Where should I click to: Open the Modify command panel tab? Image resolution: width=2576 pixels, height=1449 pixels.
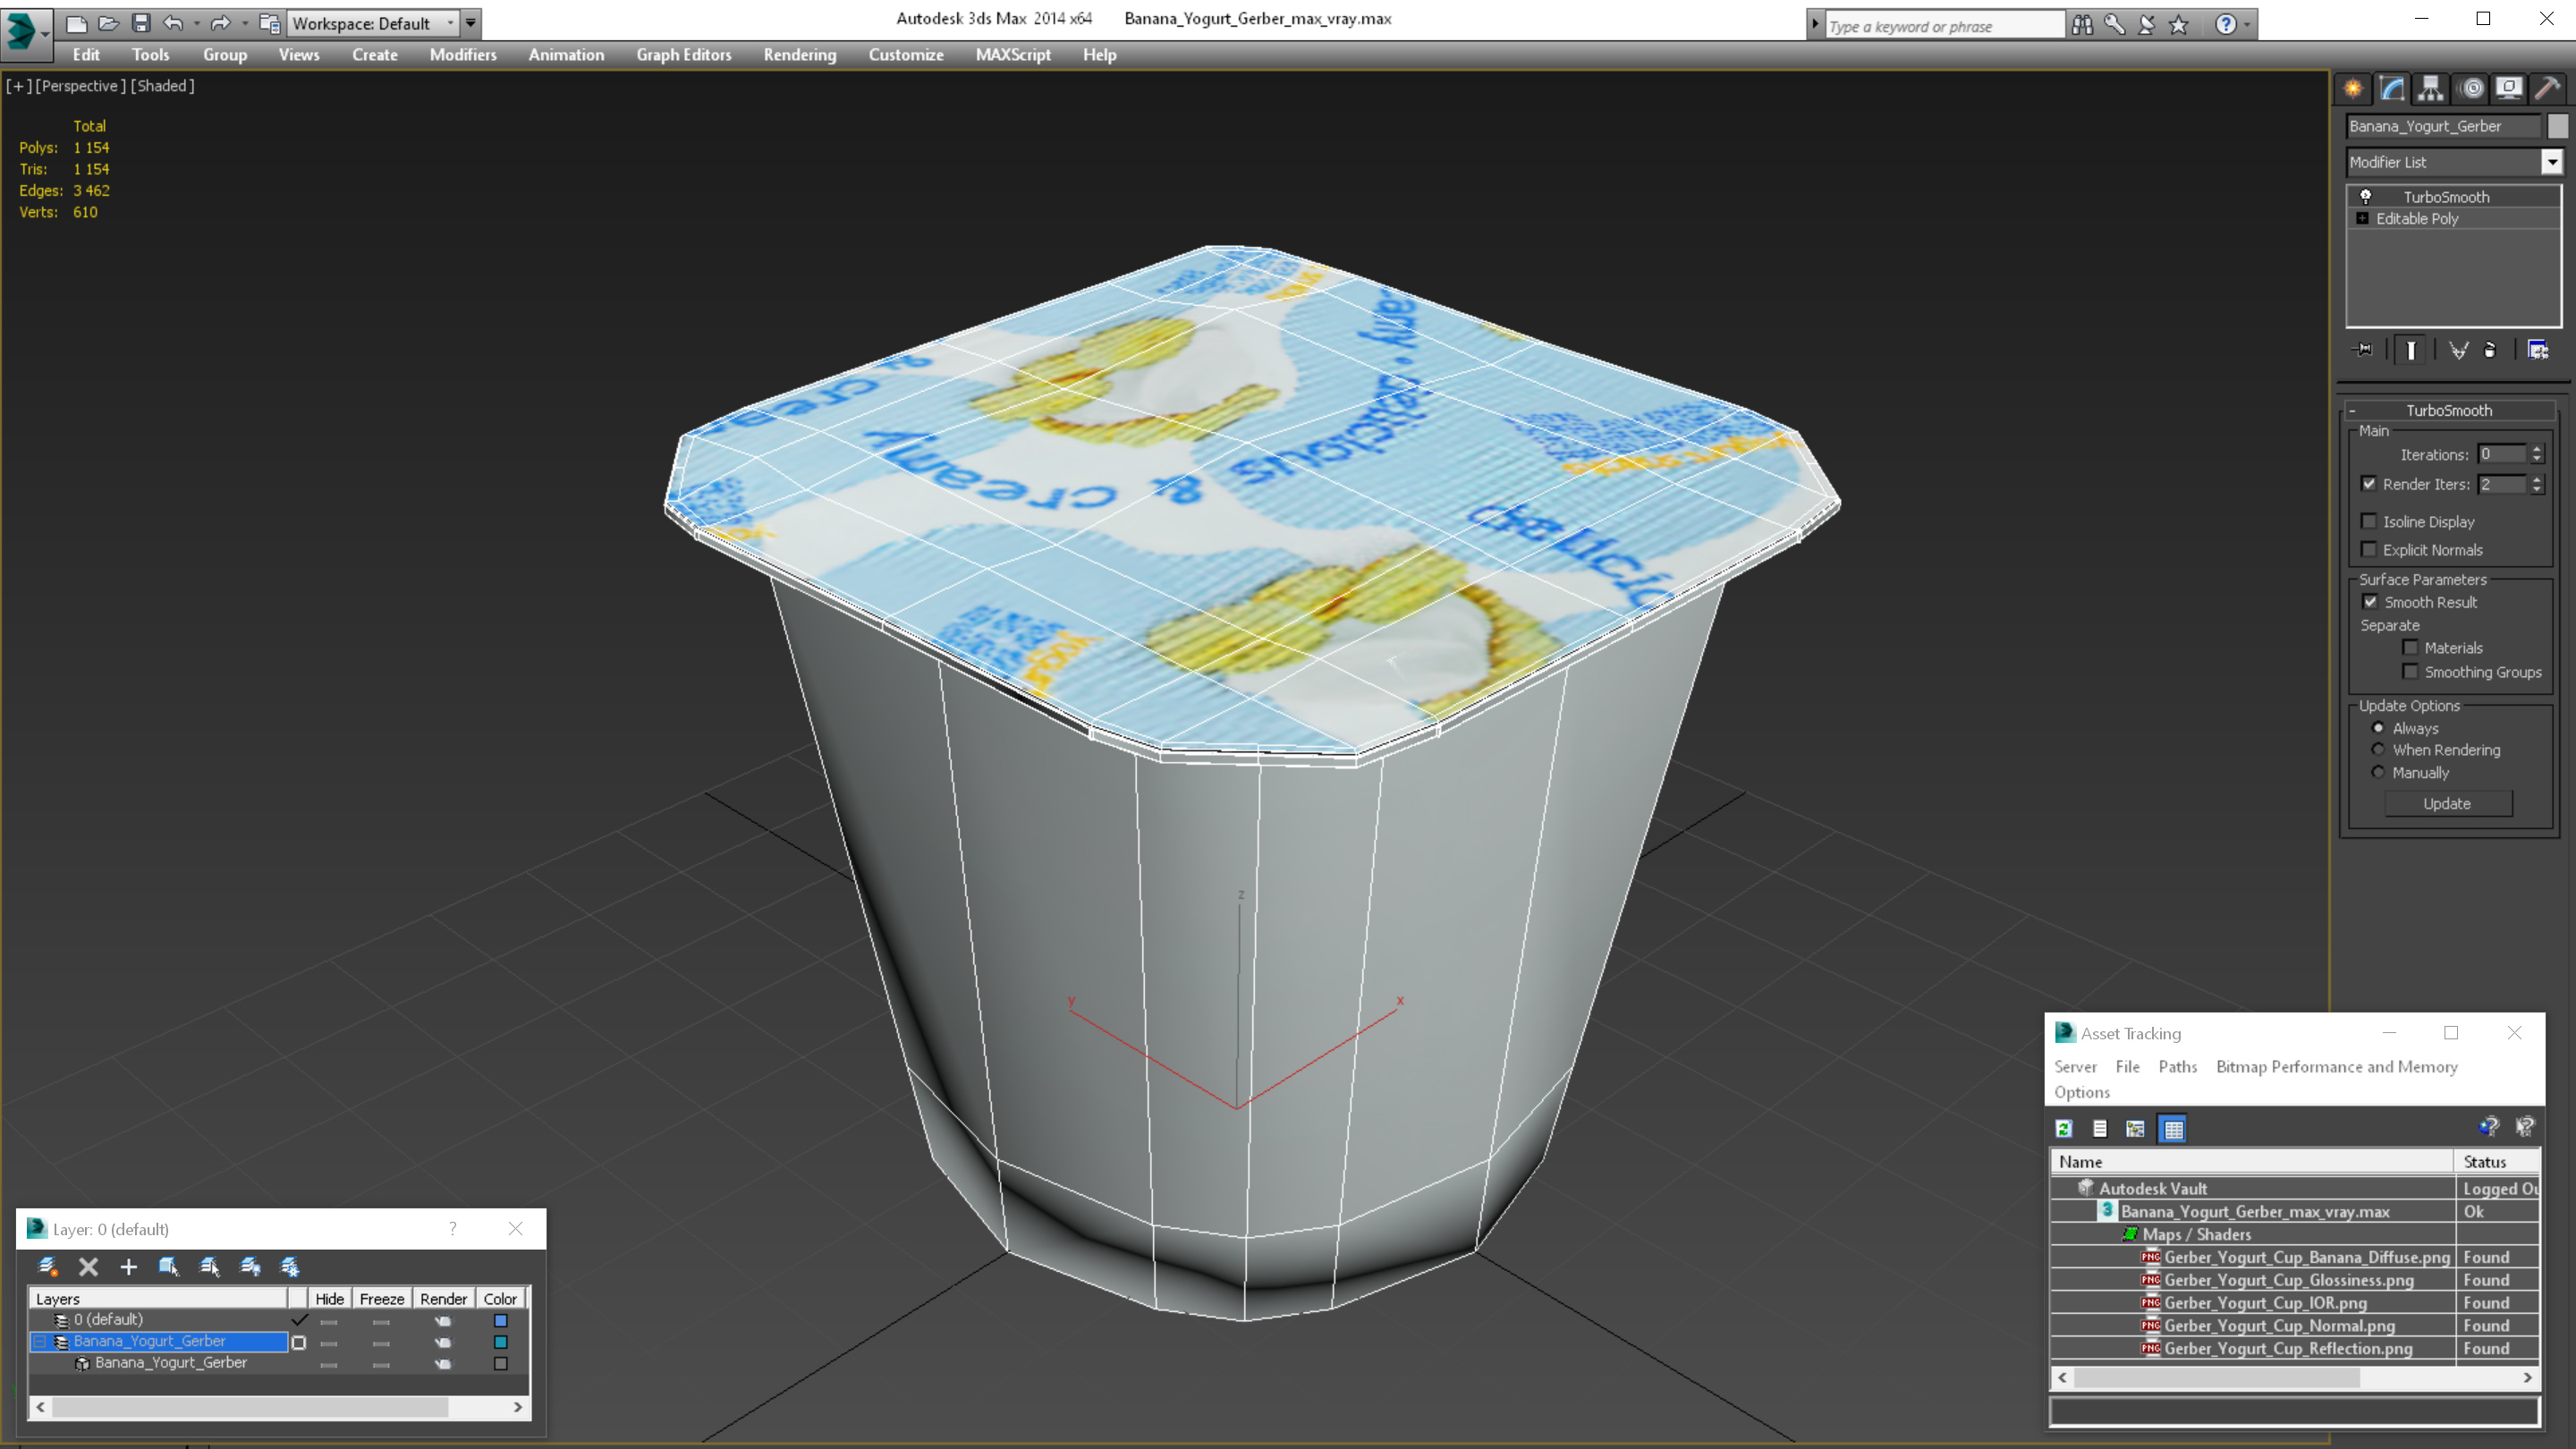pyautogui.click(x=2392, y=89)
